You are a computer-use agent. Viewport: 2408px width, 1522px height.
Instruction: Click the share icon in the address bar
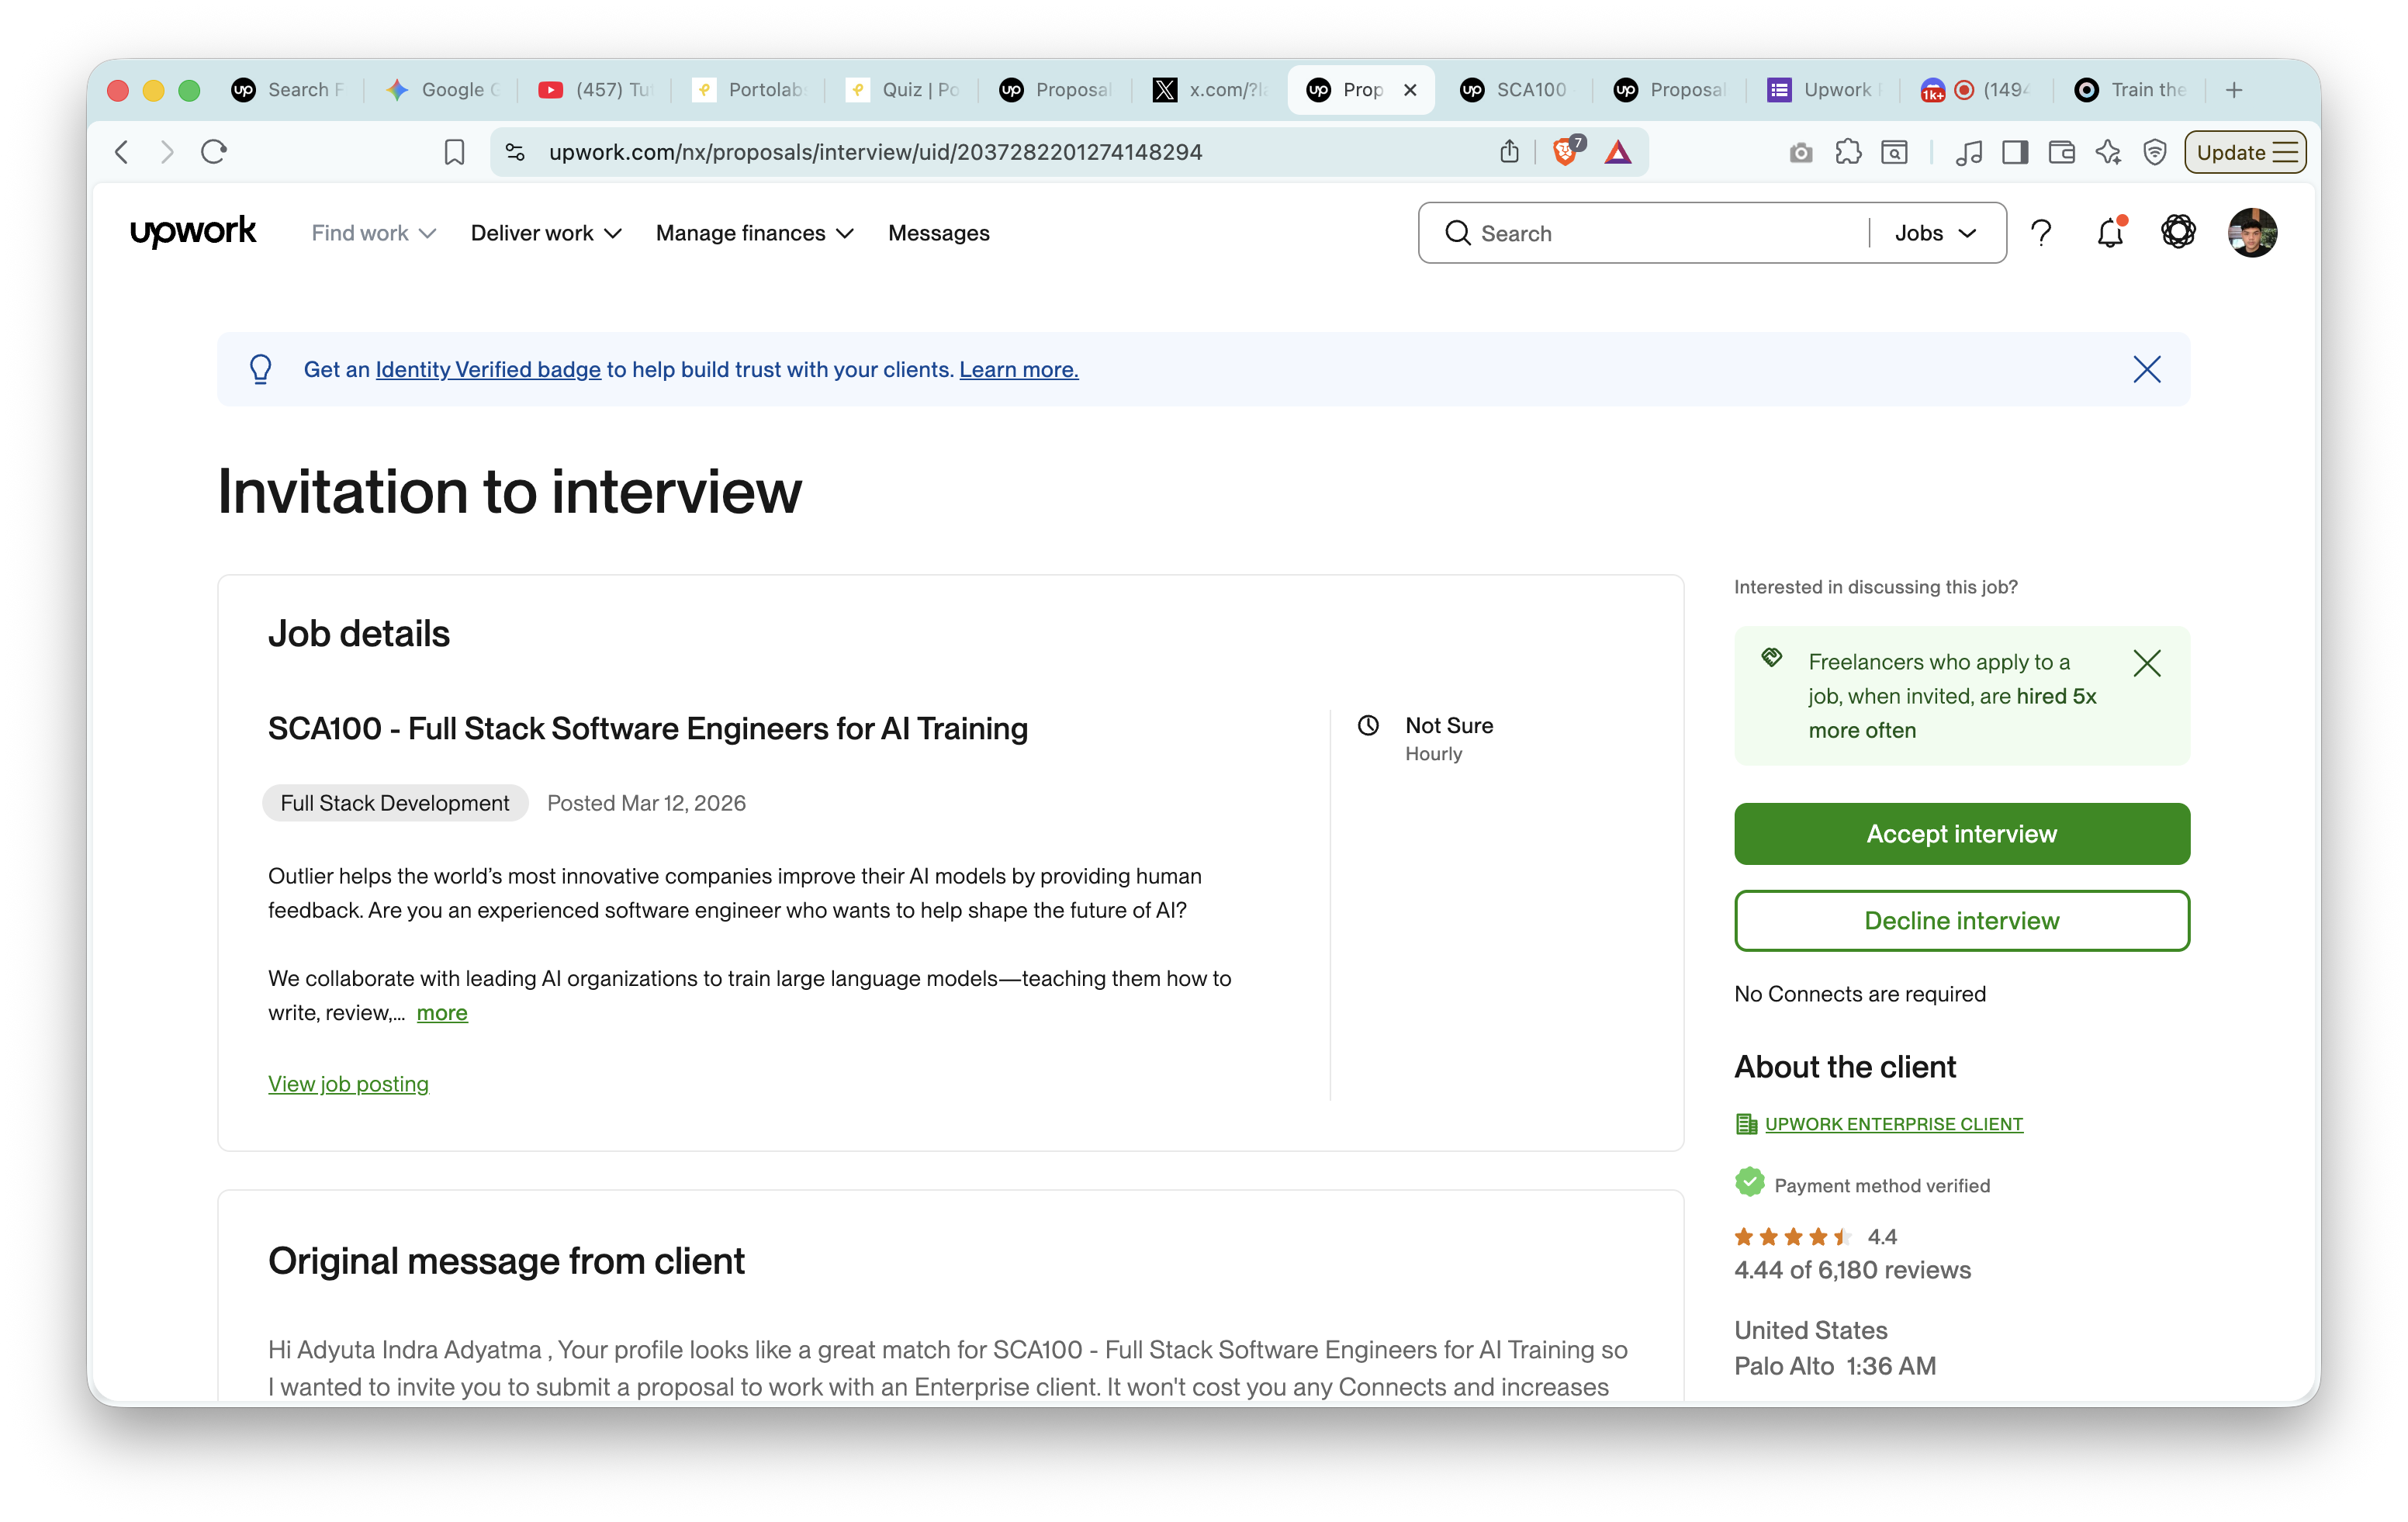pos(1509,152)
